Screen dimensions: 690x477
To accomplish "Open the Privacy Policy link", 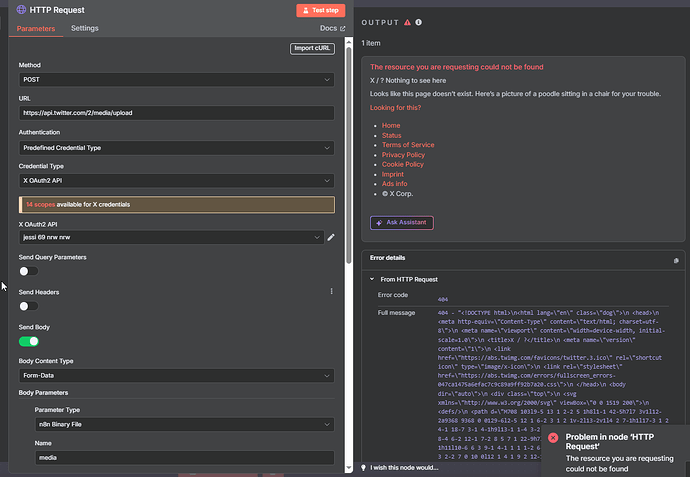I will tap(403, 155).
